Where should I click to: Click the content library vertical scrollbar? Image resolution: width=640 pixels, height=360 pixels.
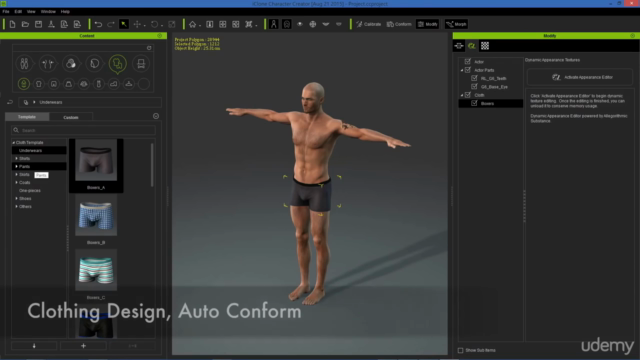coord(152,165)
